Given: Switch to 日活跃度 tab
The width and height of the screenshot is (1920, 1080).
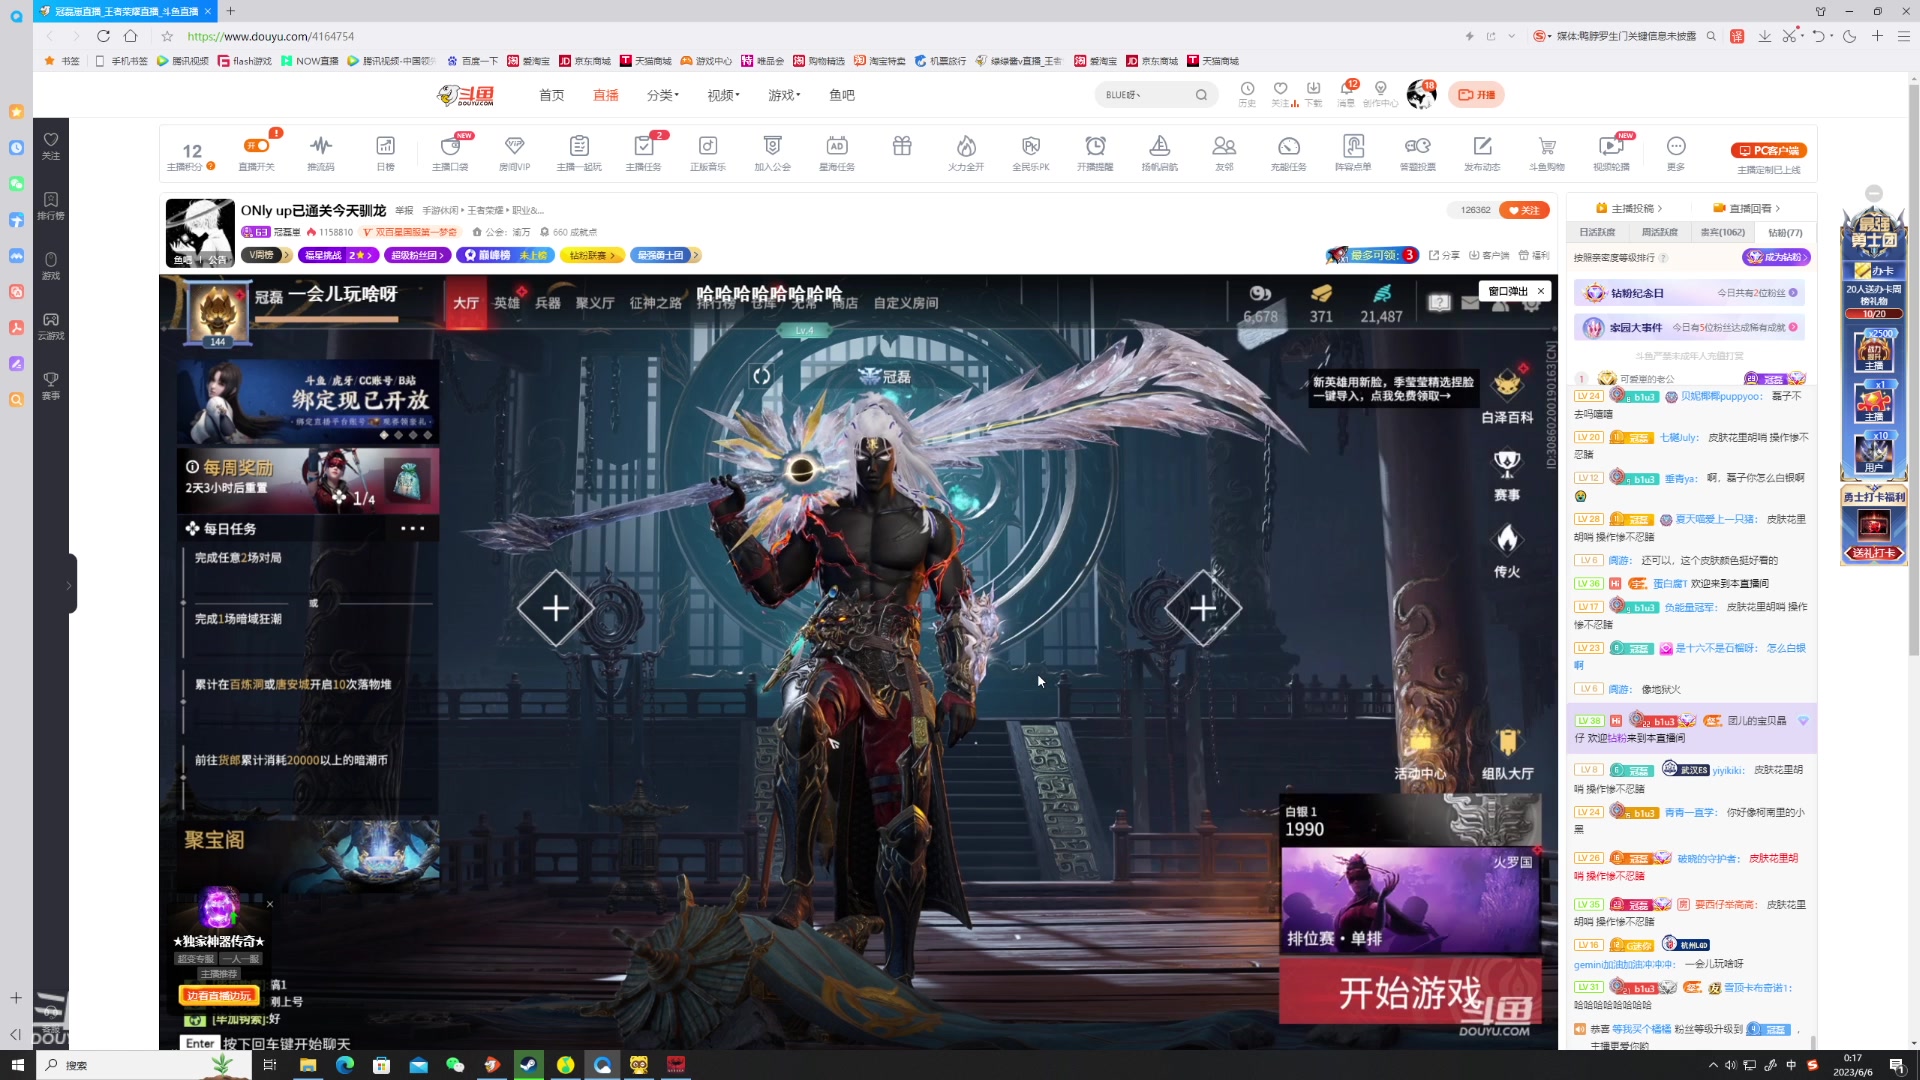Looking at the screenshot, I should click(1597, 232).
